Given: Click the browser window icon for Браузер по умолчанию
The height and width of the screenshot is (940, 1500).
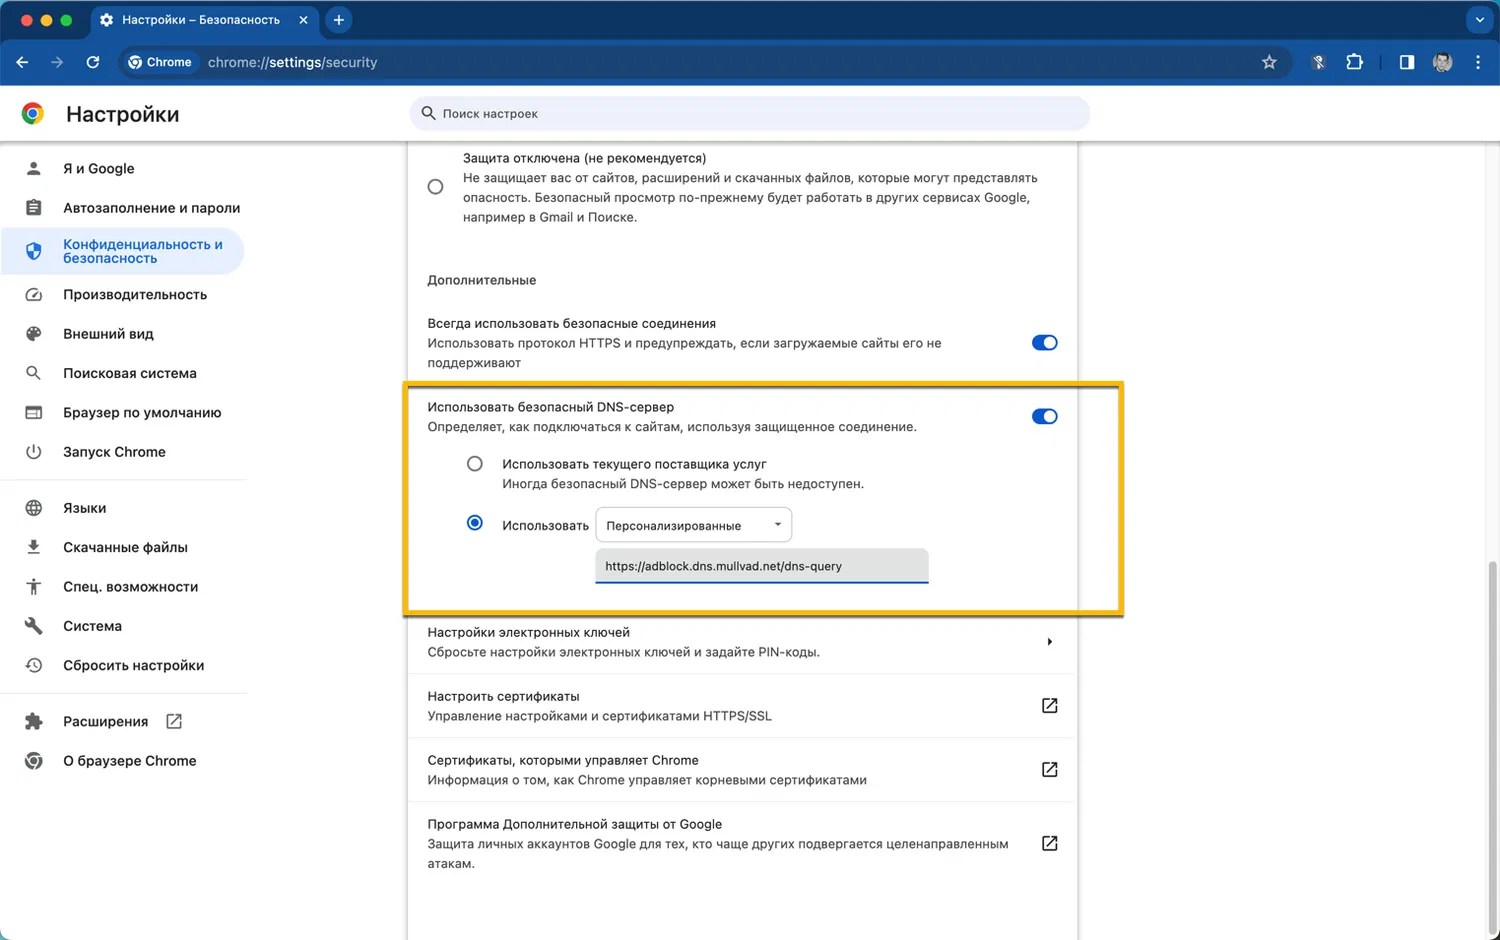Looking at the screenshot, I should pyautogui.click(x=33, y=412).
